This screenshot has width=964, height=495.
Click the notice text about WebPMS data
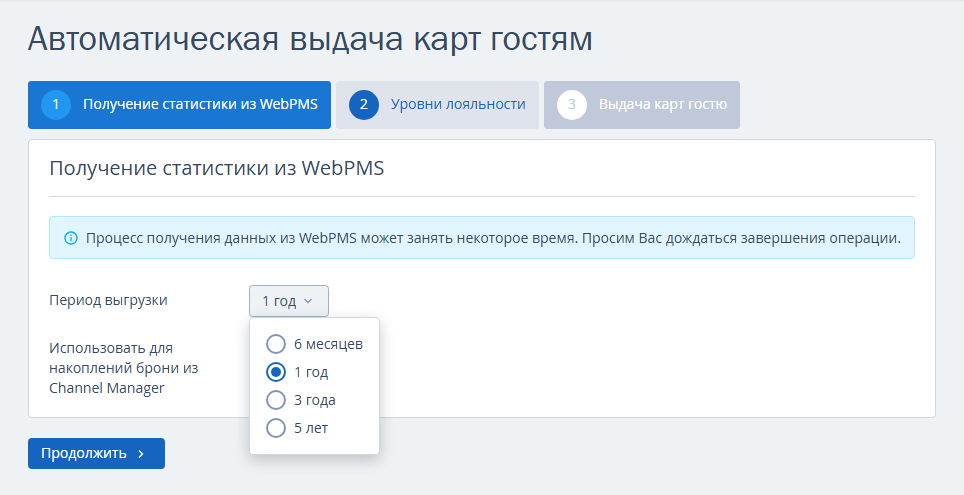pos(493,238)
